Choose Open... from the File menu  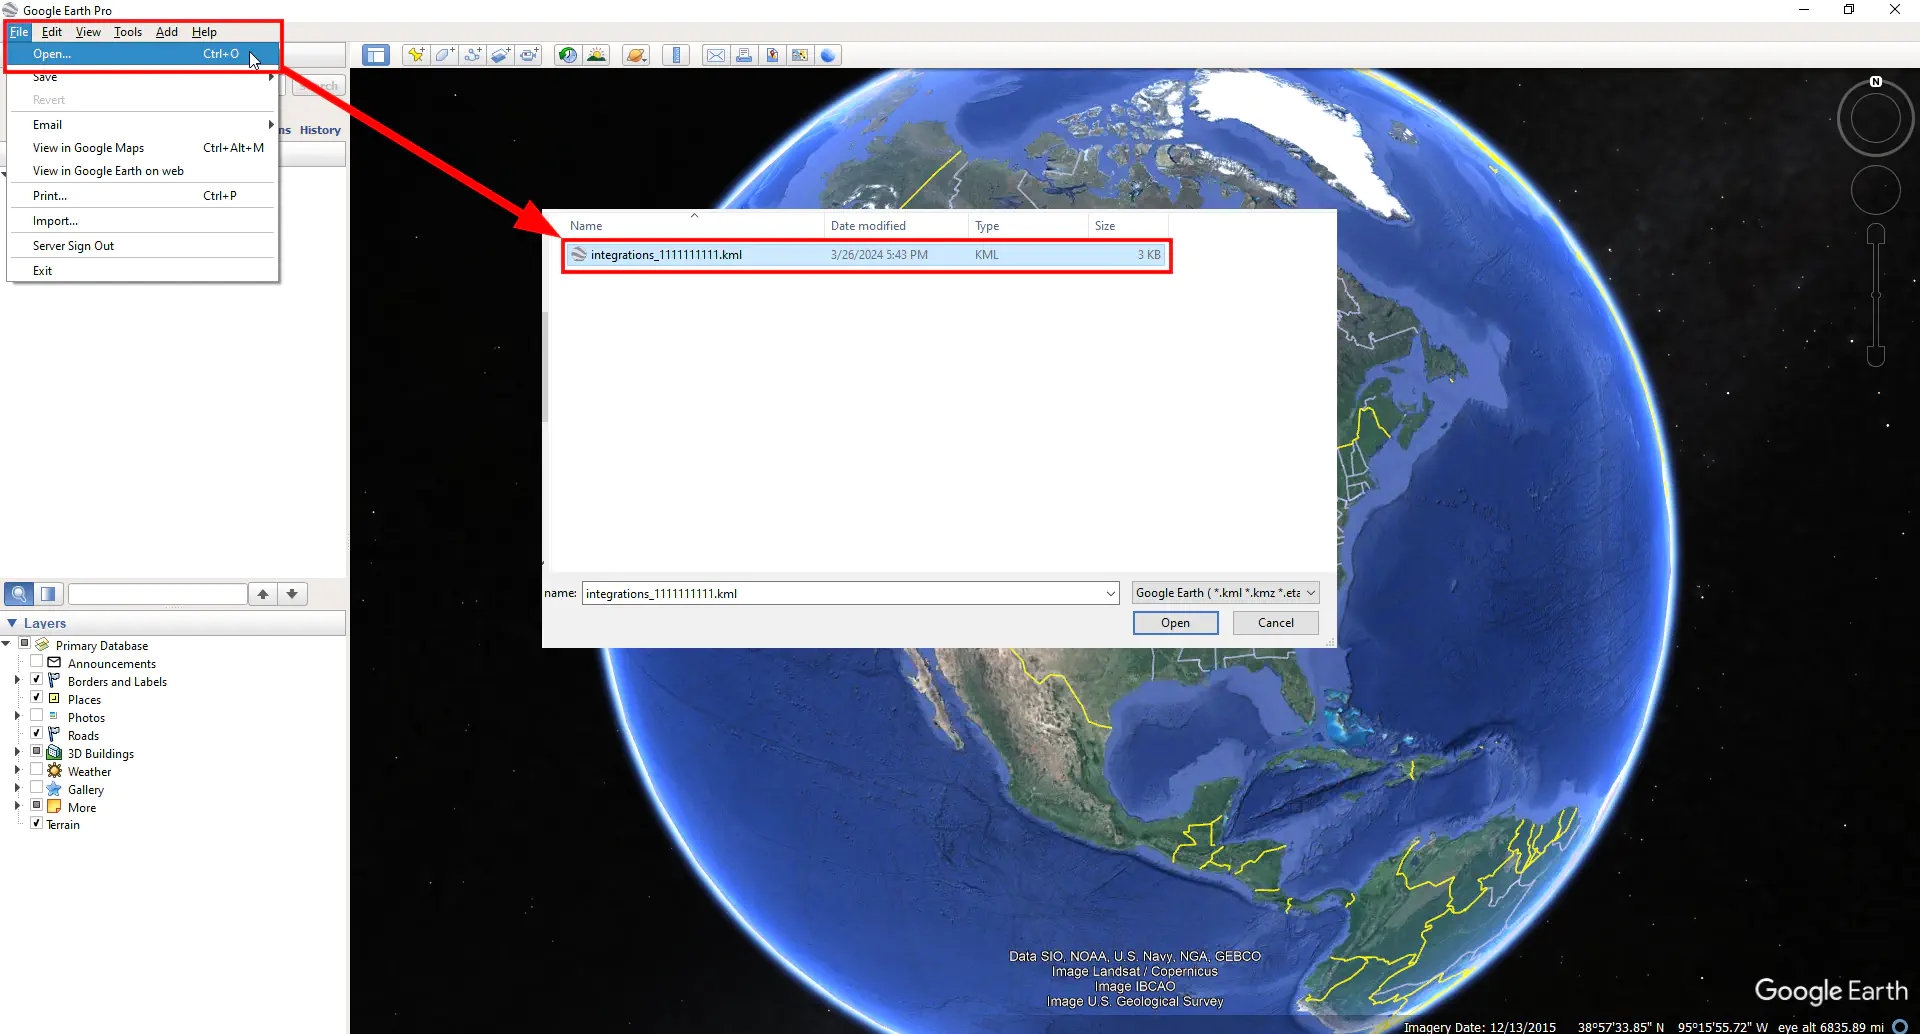tap(142, 54)
